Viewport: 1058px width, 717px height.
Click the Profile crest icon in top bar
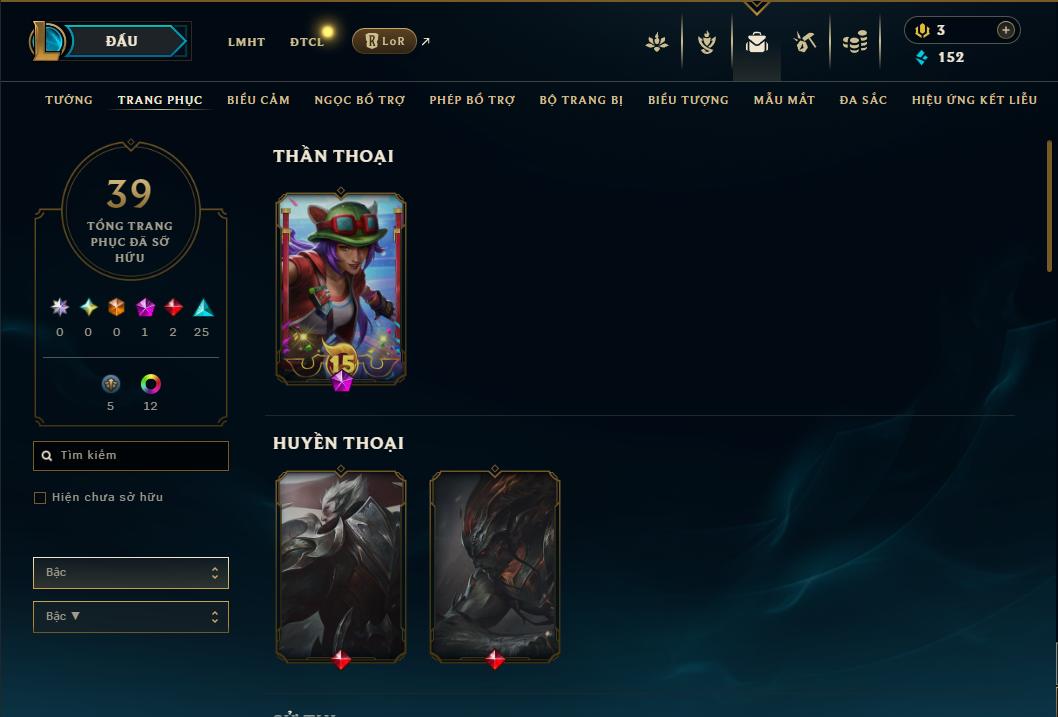(x=706, y=42)
